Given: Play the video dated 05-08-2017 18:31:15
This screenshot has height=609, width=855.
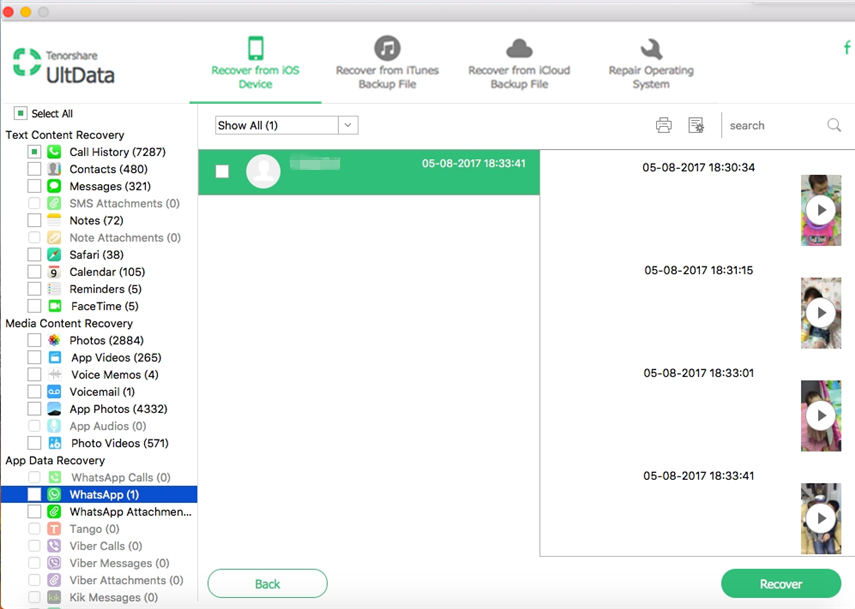Looking at the screenshot, I should click(821, 313).
